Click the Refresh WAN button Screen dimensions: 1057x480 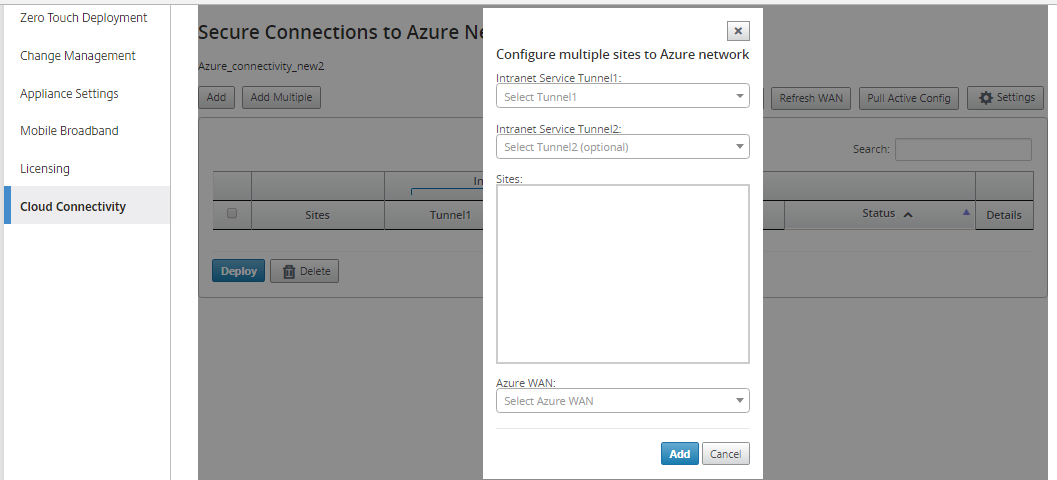(x=811, y=98)
